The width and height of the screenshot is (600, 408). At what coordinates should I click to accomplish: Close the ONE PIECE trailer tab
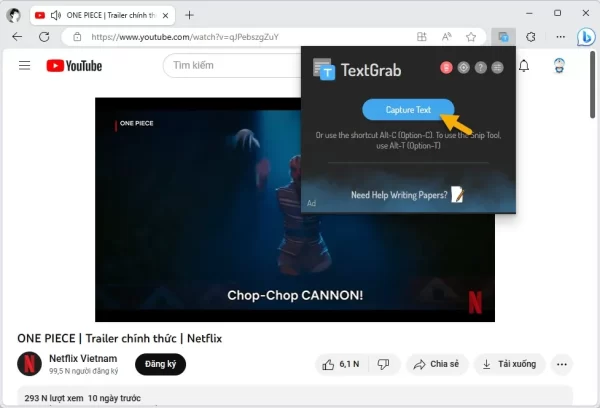pos(165,15)
